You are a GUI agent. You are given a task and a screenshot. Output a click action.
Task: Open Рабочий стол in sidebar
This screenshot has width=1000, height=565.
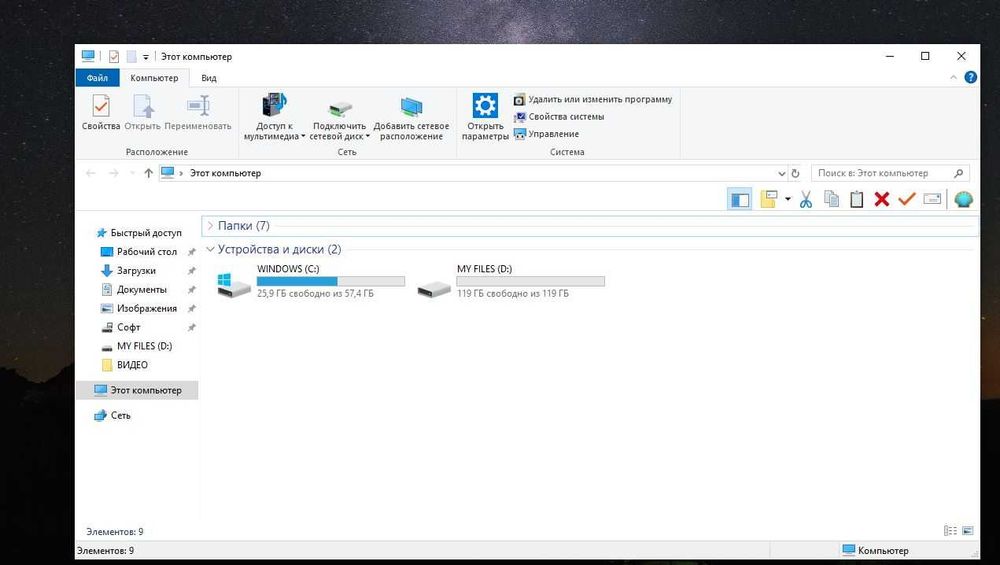click(139, 252)
